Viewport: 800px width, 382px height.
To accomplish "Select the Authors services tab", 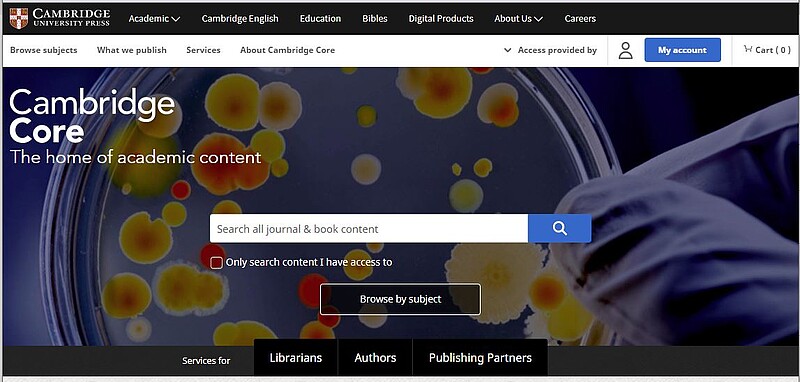I will (x=375, y=358).
